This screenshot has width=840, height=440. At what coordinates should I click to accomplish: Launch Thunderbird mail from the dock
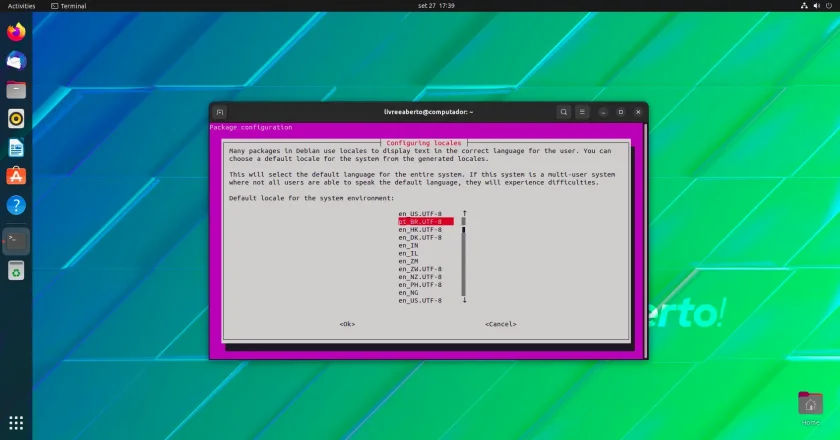point(16,61)
